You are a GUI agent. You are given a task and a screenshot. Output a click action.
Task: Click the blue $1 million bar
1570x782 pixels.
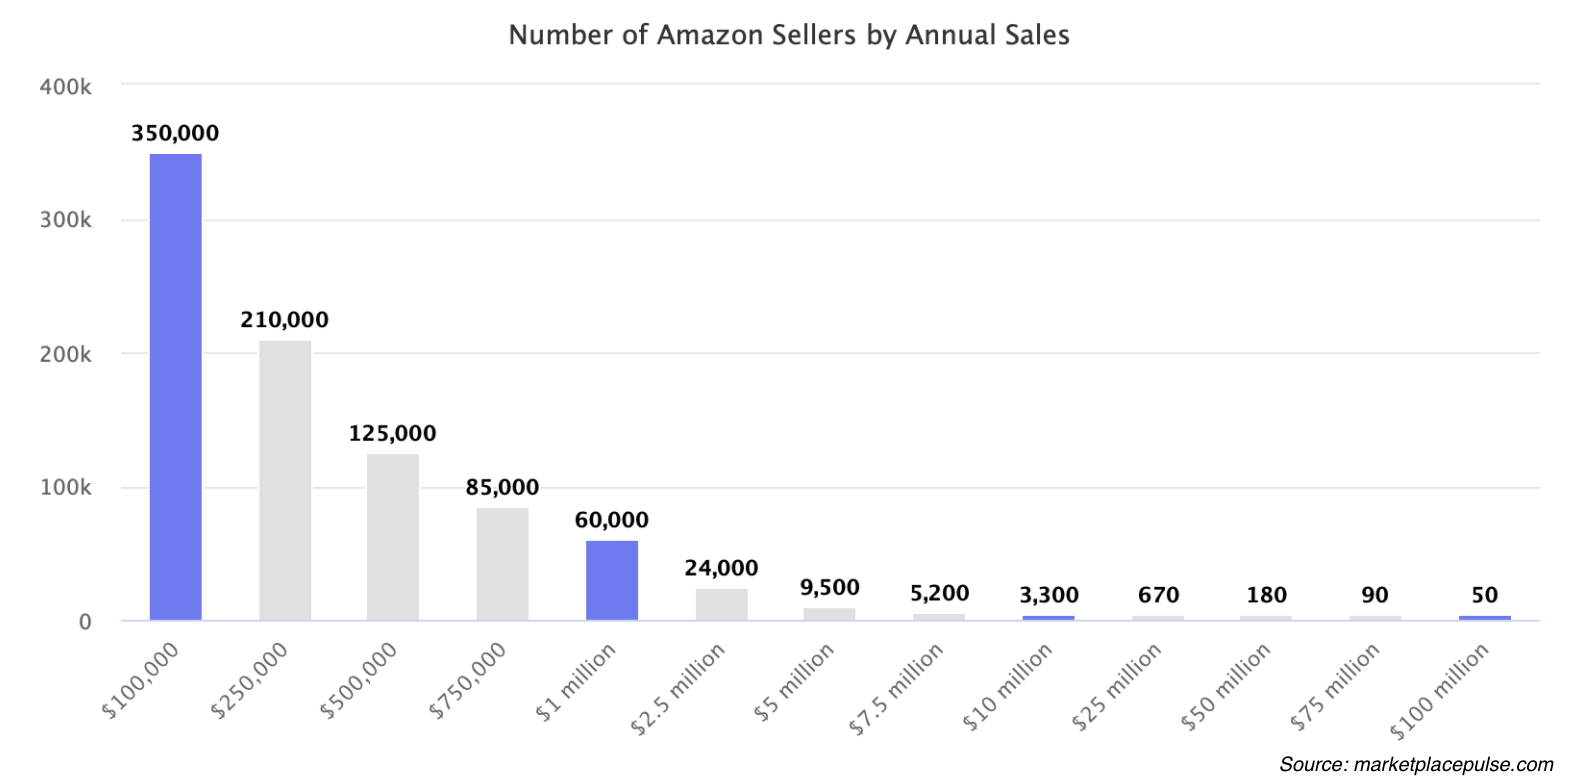[612, 580]
